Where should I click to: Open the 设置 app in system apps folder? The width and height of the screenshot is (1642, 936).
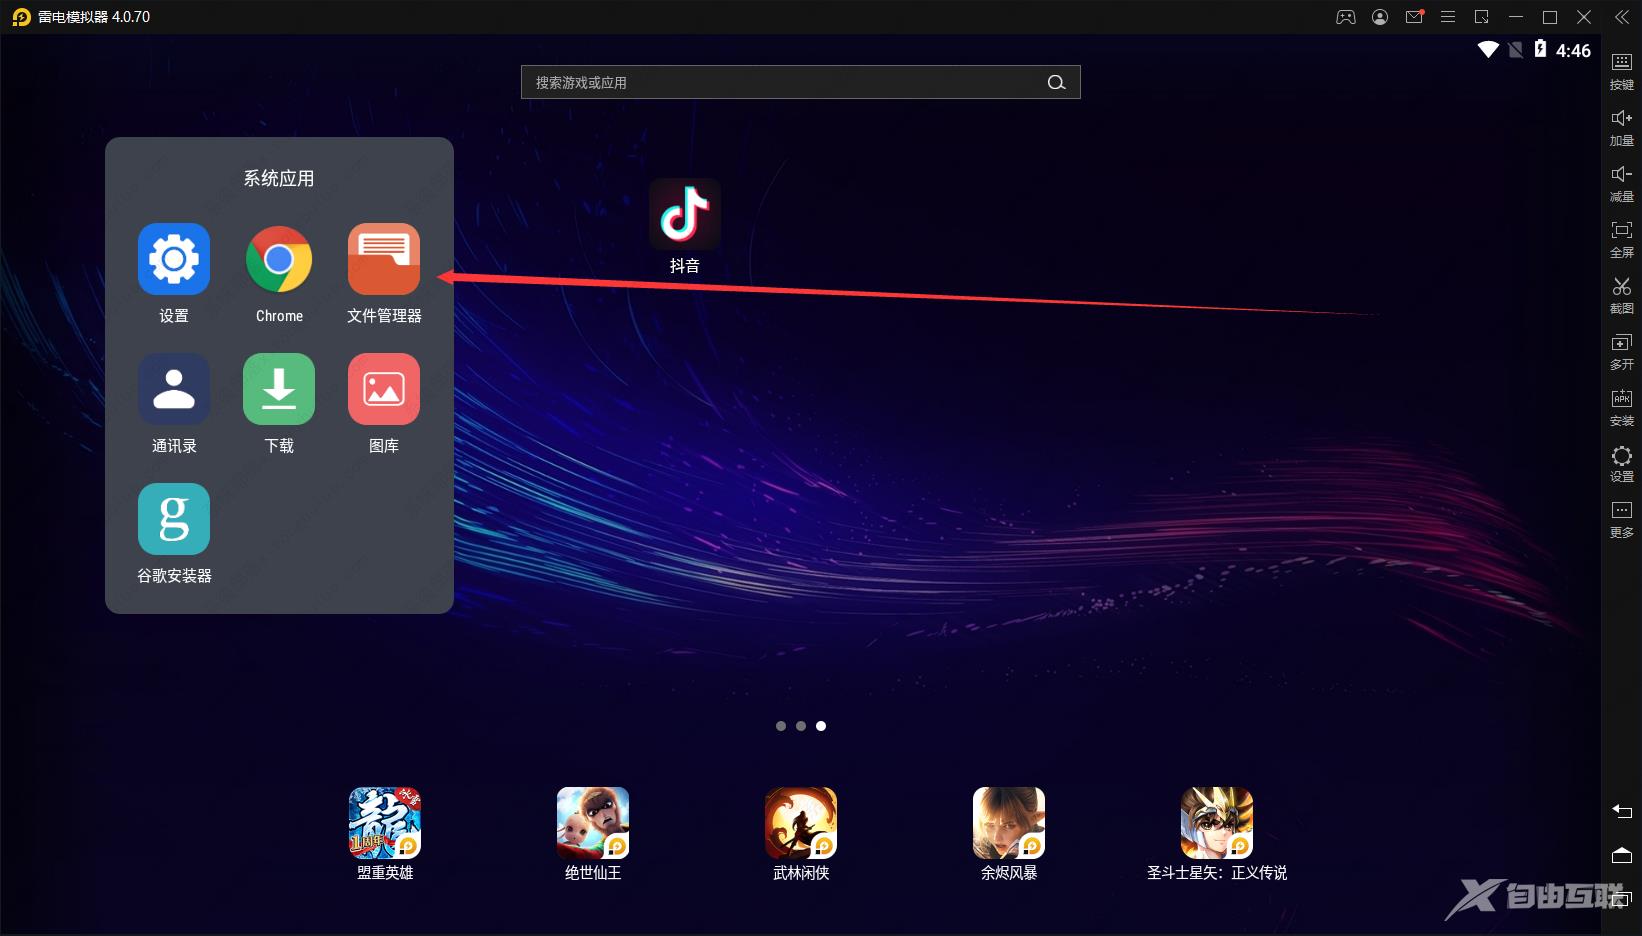pyautogui.click(x=174, y=259)
